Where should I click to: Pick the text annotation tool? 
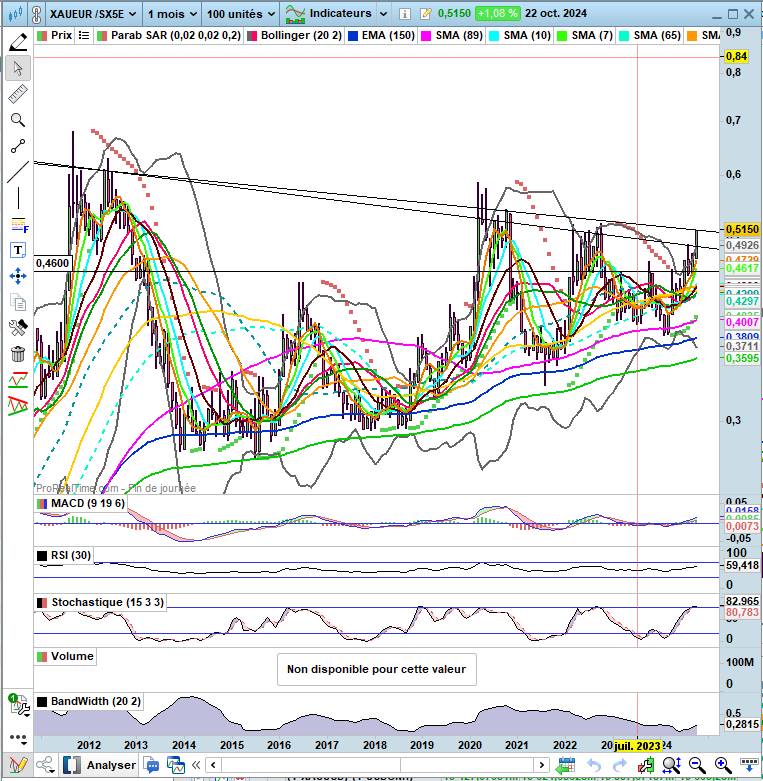[x=18, y=250]
